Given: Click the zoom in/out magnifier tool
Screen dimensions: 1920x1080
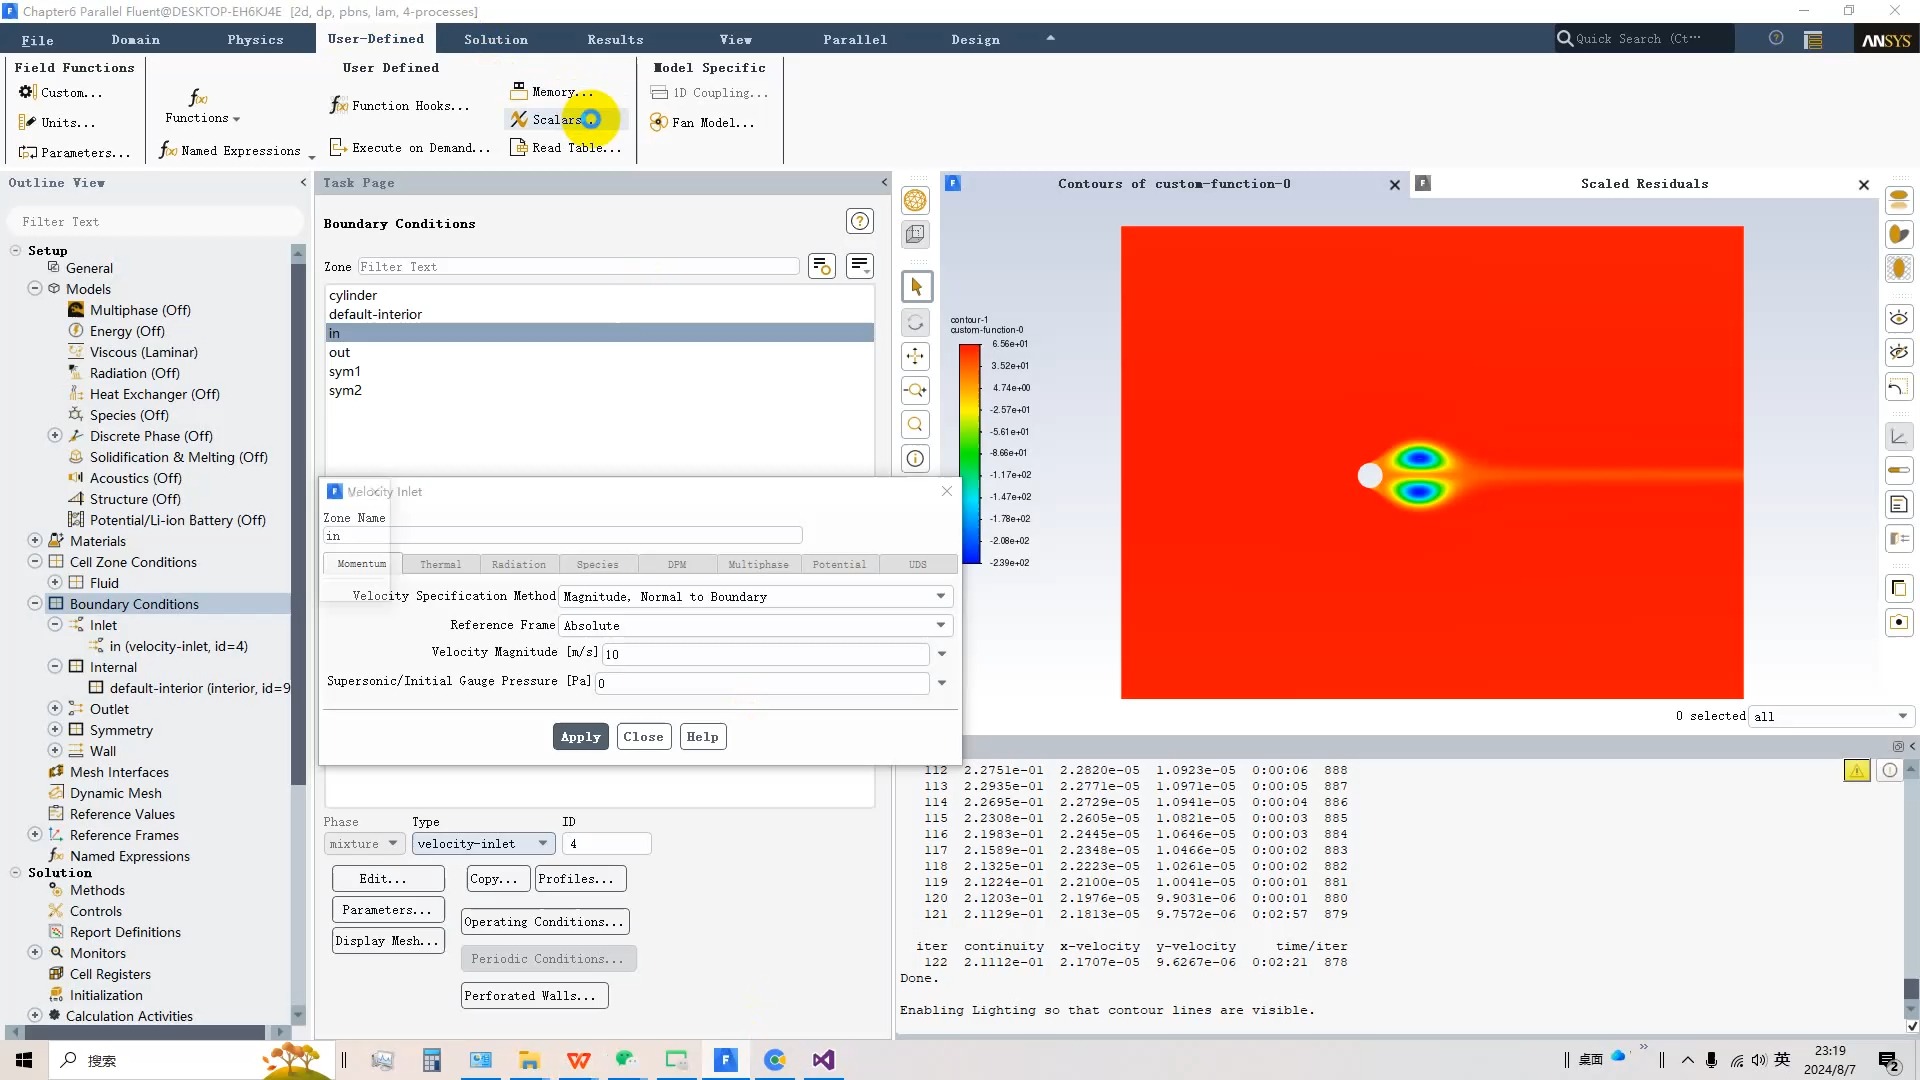Looking at the screenshot, I should click(915, 391).
